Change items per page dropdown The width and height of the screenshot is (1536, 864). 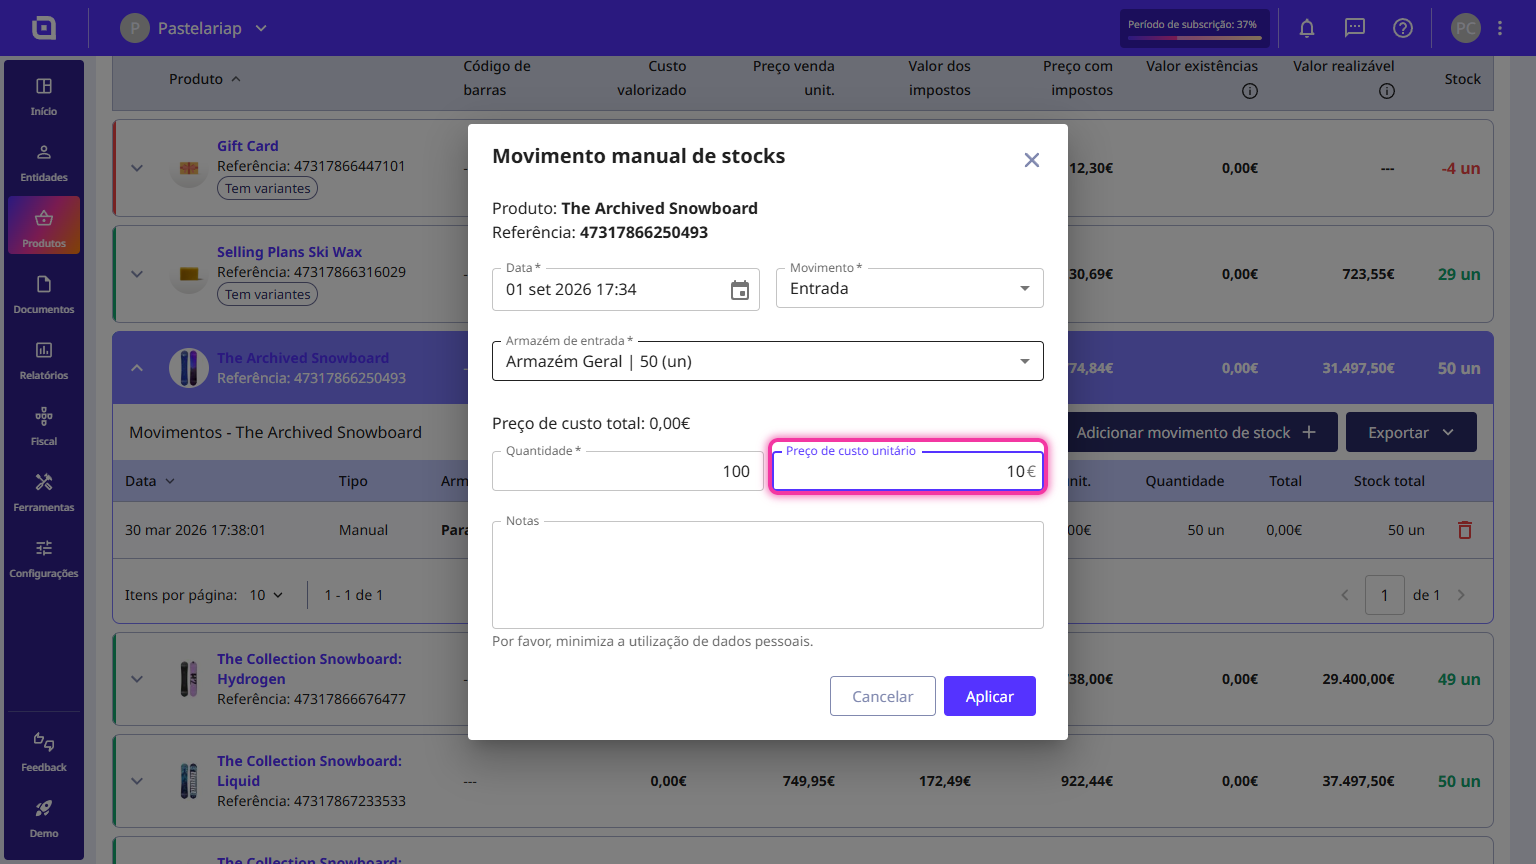point(266,595)
